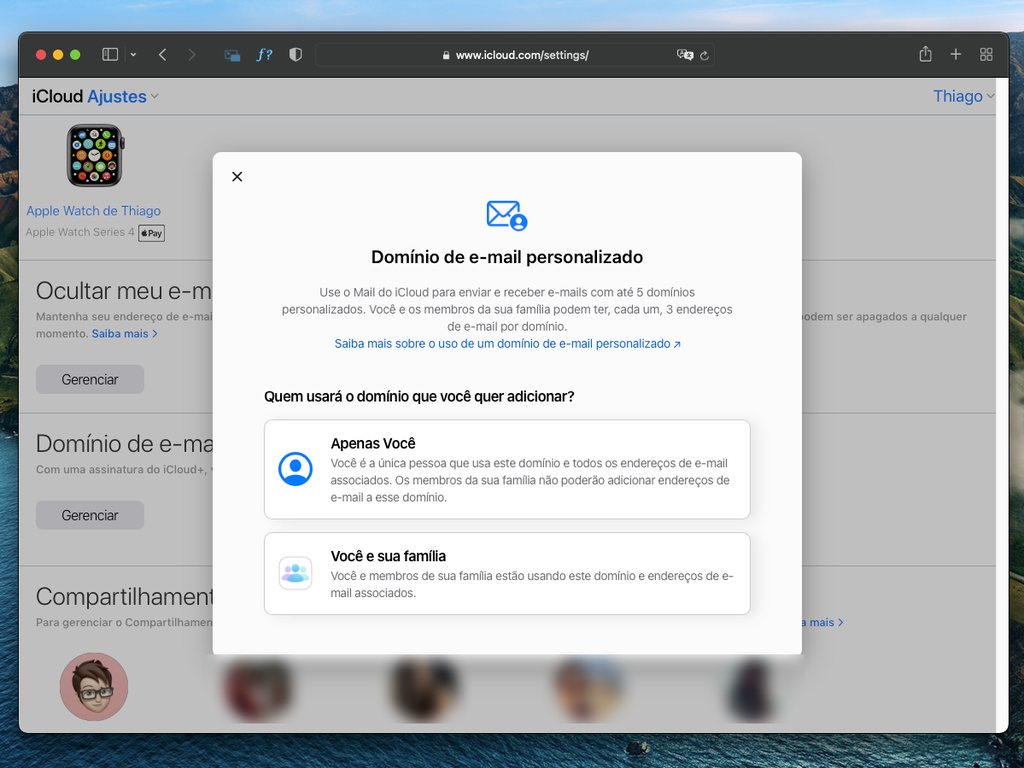Close the custom email domain dialog
Viewport: 1024px width, 768px height.
click(x=237, y=176)
